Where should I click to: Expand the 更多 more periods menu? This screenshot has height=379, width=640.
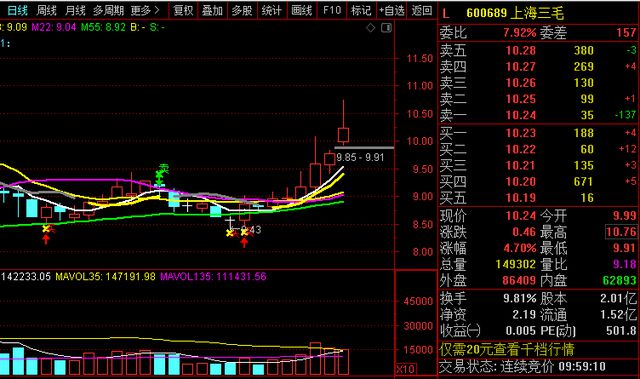tap(145, 10)
